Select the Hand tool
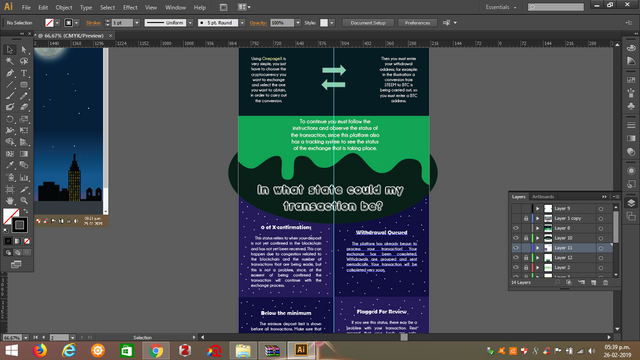This screenshot has height=360, width=640. point(10,201)
